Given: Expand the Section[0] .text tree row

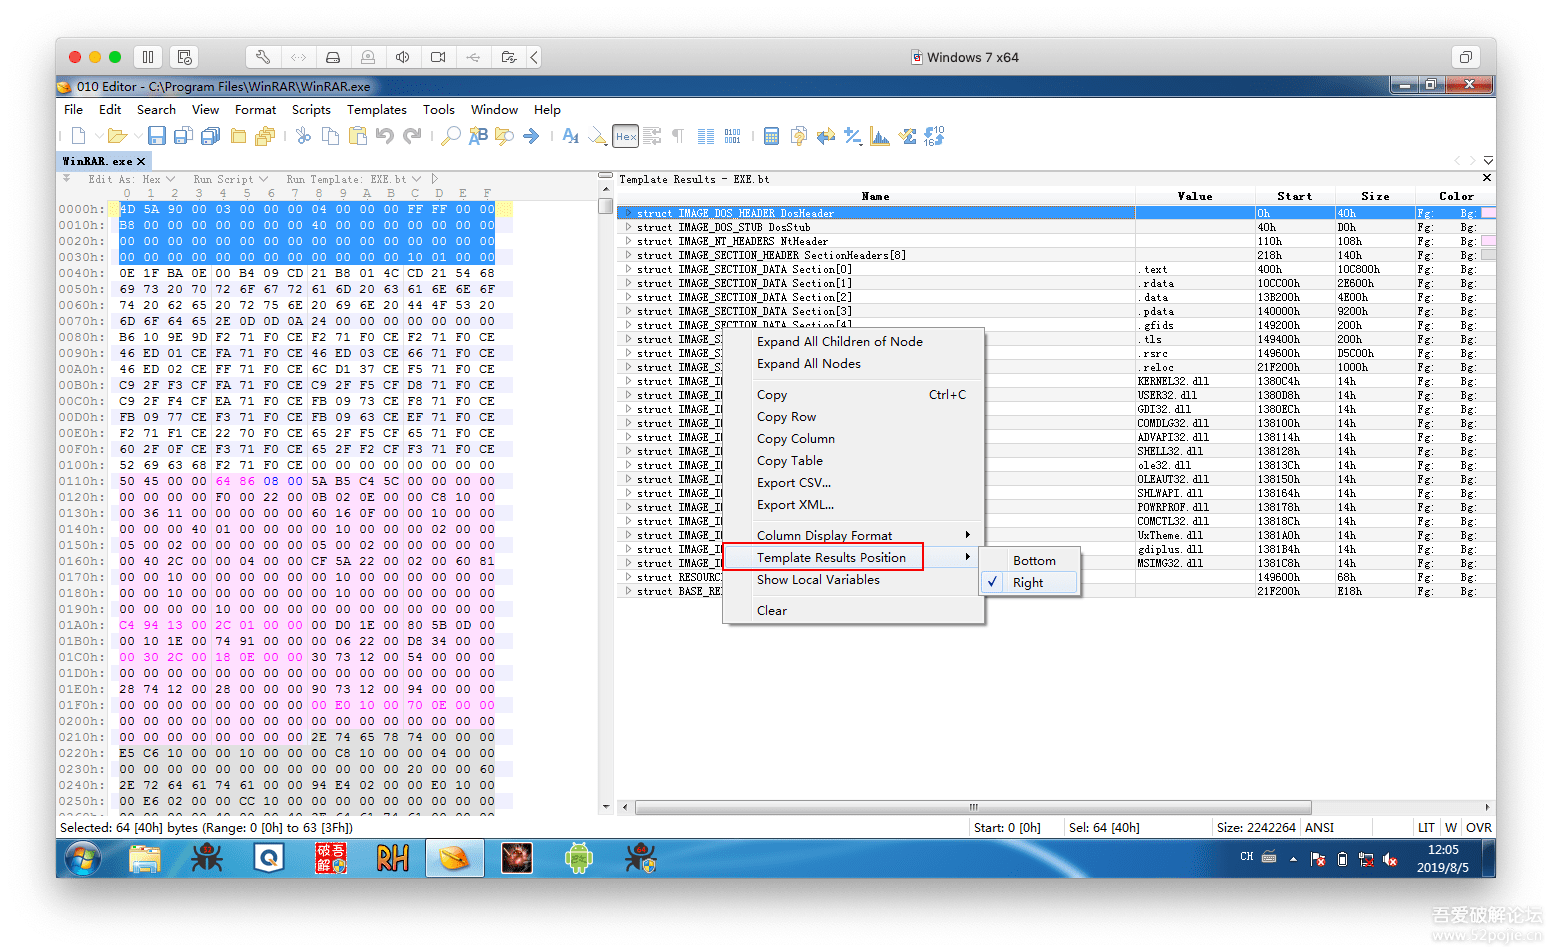Looking at the screenshot, I should pos(628,269).
